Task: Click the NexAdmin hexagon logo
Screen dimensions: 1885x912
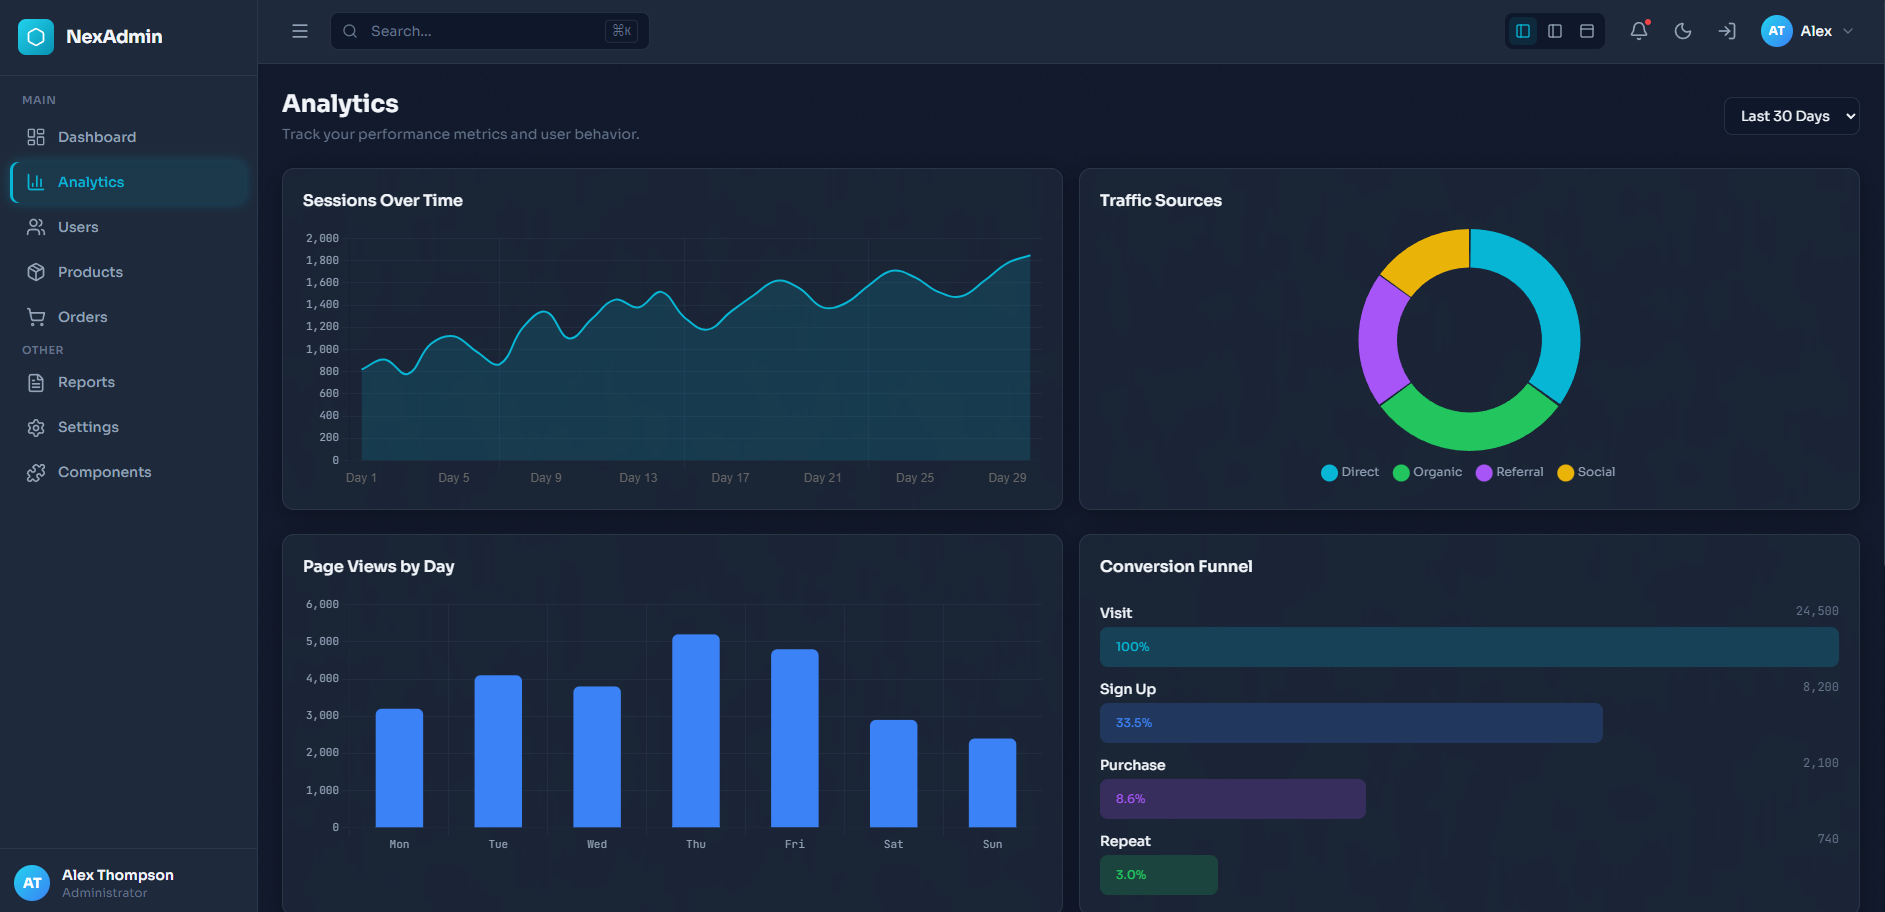Action: point(36,37)
